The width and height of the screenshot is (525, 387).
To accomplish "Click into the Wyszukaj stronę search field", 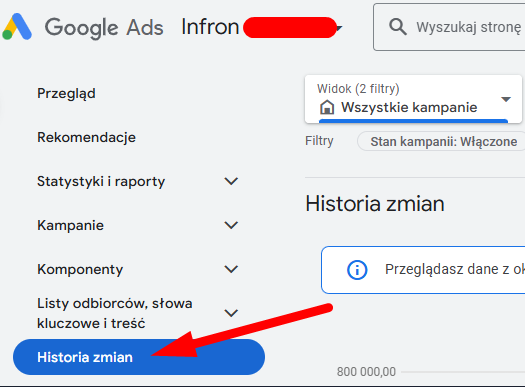I will coord(450,27).
